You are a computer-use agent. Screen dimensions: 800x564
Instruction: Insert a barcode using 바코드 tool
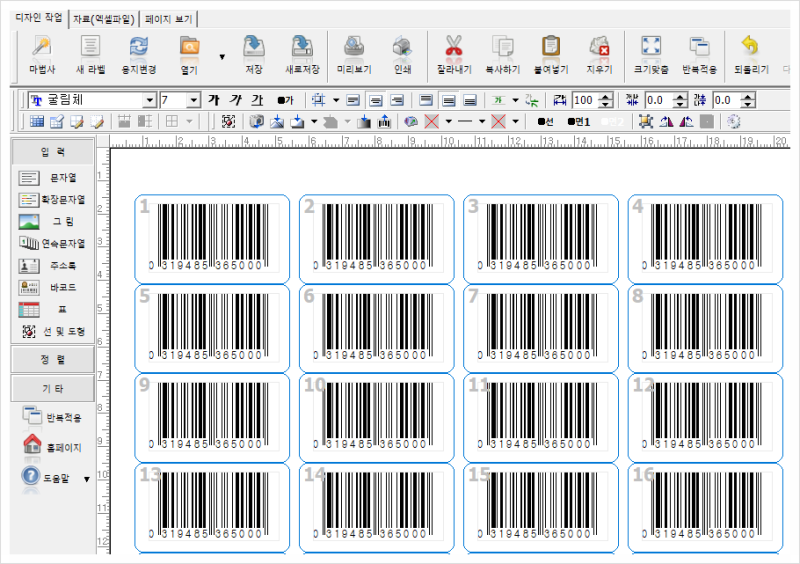point(52,287)
